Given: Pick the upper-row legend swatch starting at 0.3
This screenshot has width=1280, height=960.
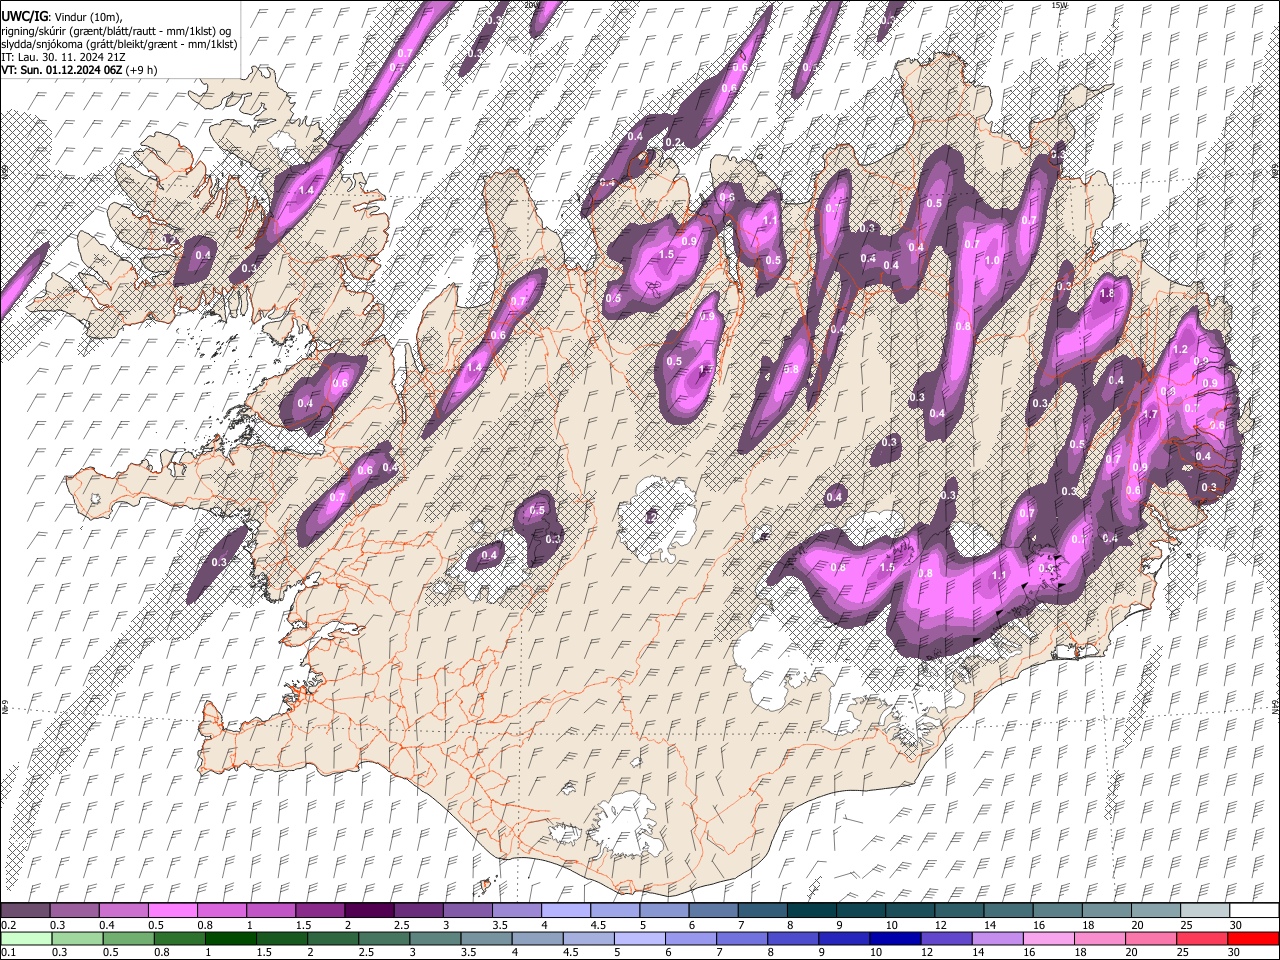Looking at the screenshot, I should coord(74,910).
